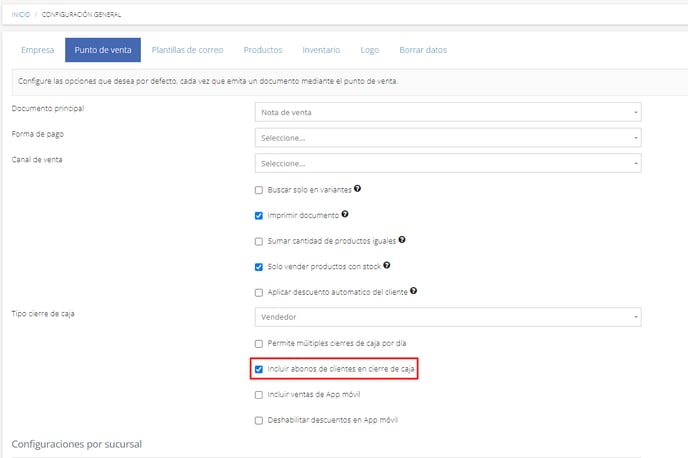Click Documento principal label

click(48, 108)
